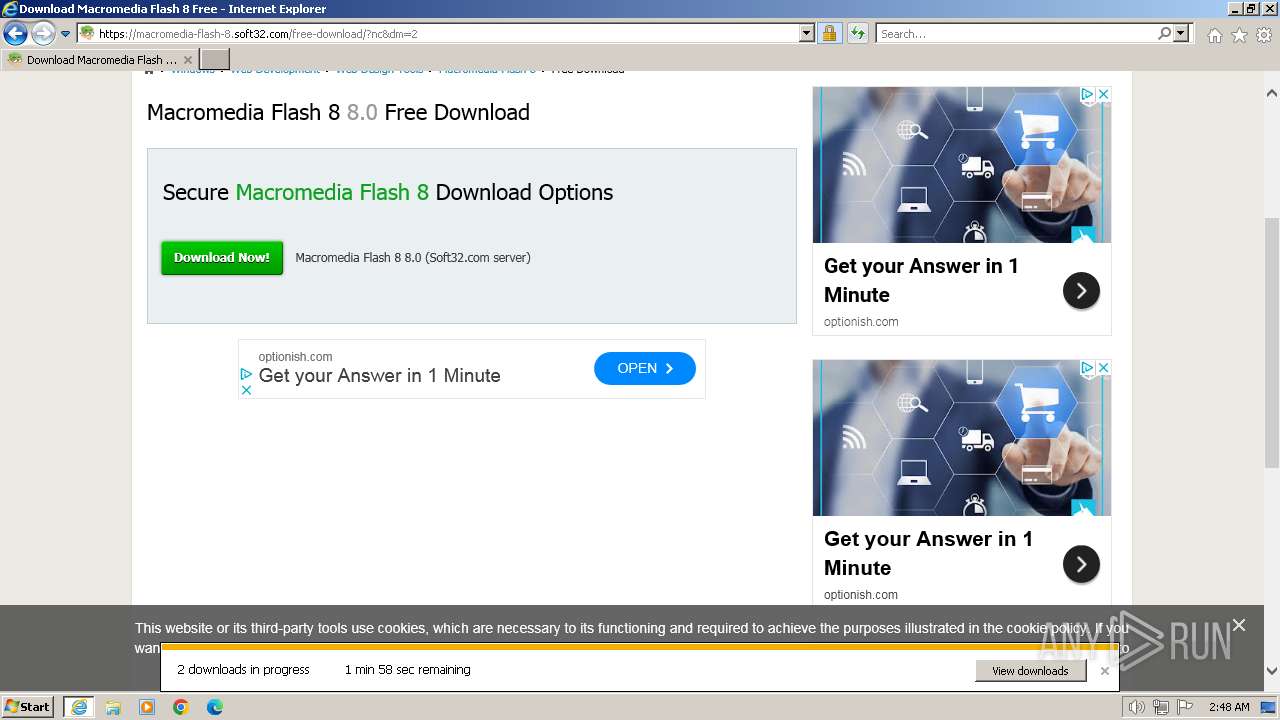1280x720 pixels.
Task: Click bottom sidebar 'Get your Answer in 1 Minute' headline
Action: [928, 553]
